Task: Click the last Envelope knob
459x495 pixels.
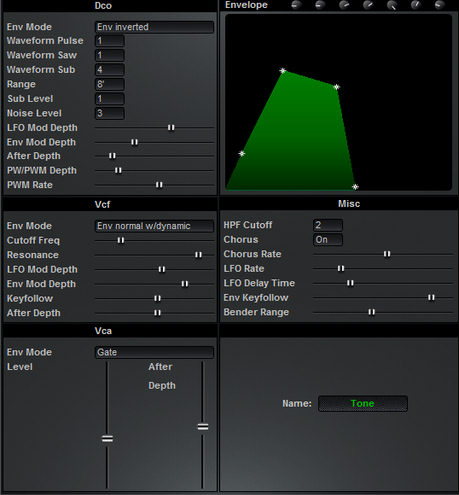Action: point(440,5)
